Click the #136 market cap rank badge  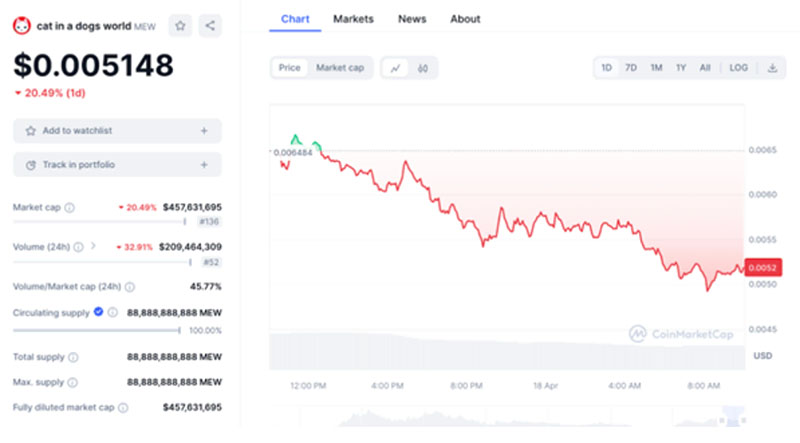coord(209,222)
